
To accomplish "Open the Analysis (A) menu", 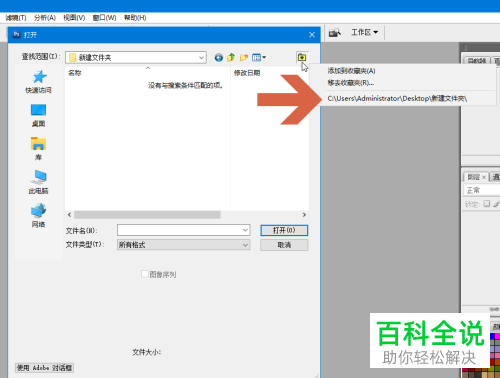I will point(45,18).
